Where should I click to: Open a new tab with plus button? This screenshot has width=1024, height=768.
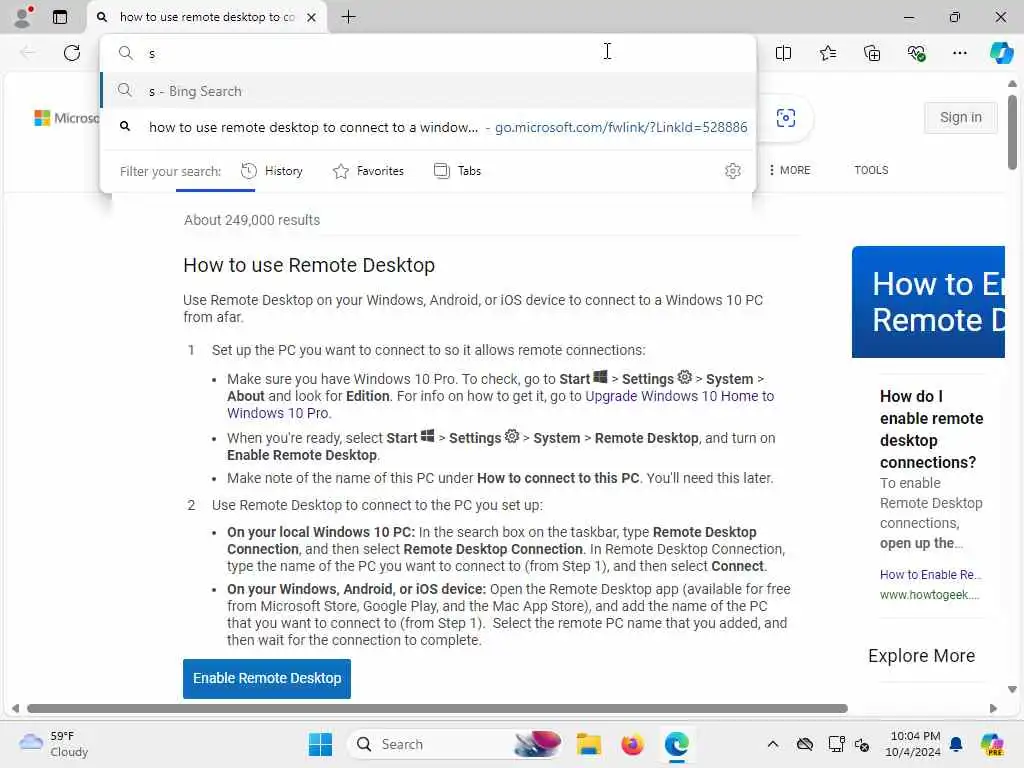pos(349,17)
